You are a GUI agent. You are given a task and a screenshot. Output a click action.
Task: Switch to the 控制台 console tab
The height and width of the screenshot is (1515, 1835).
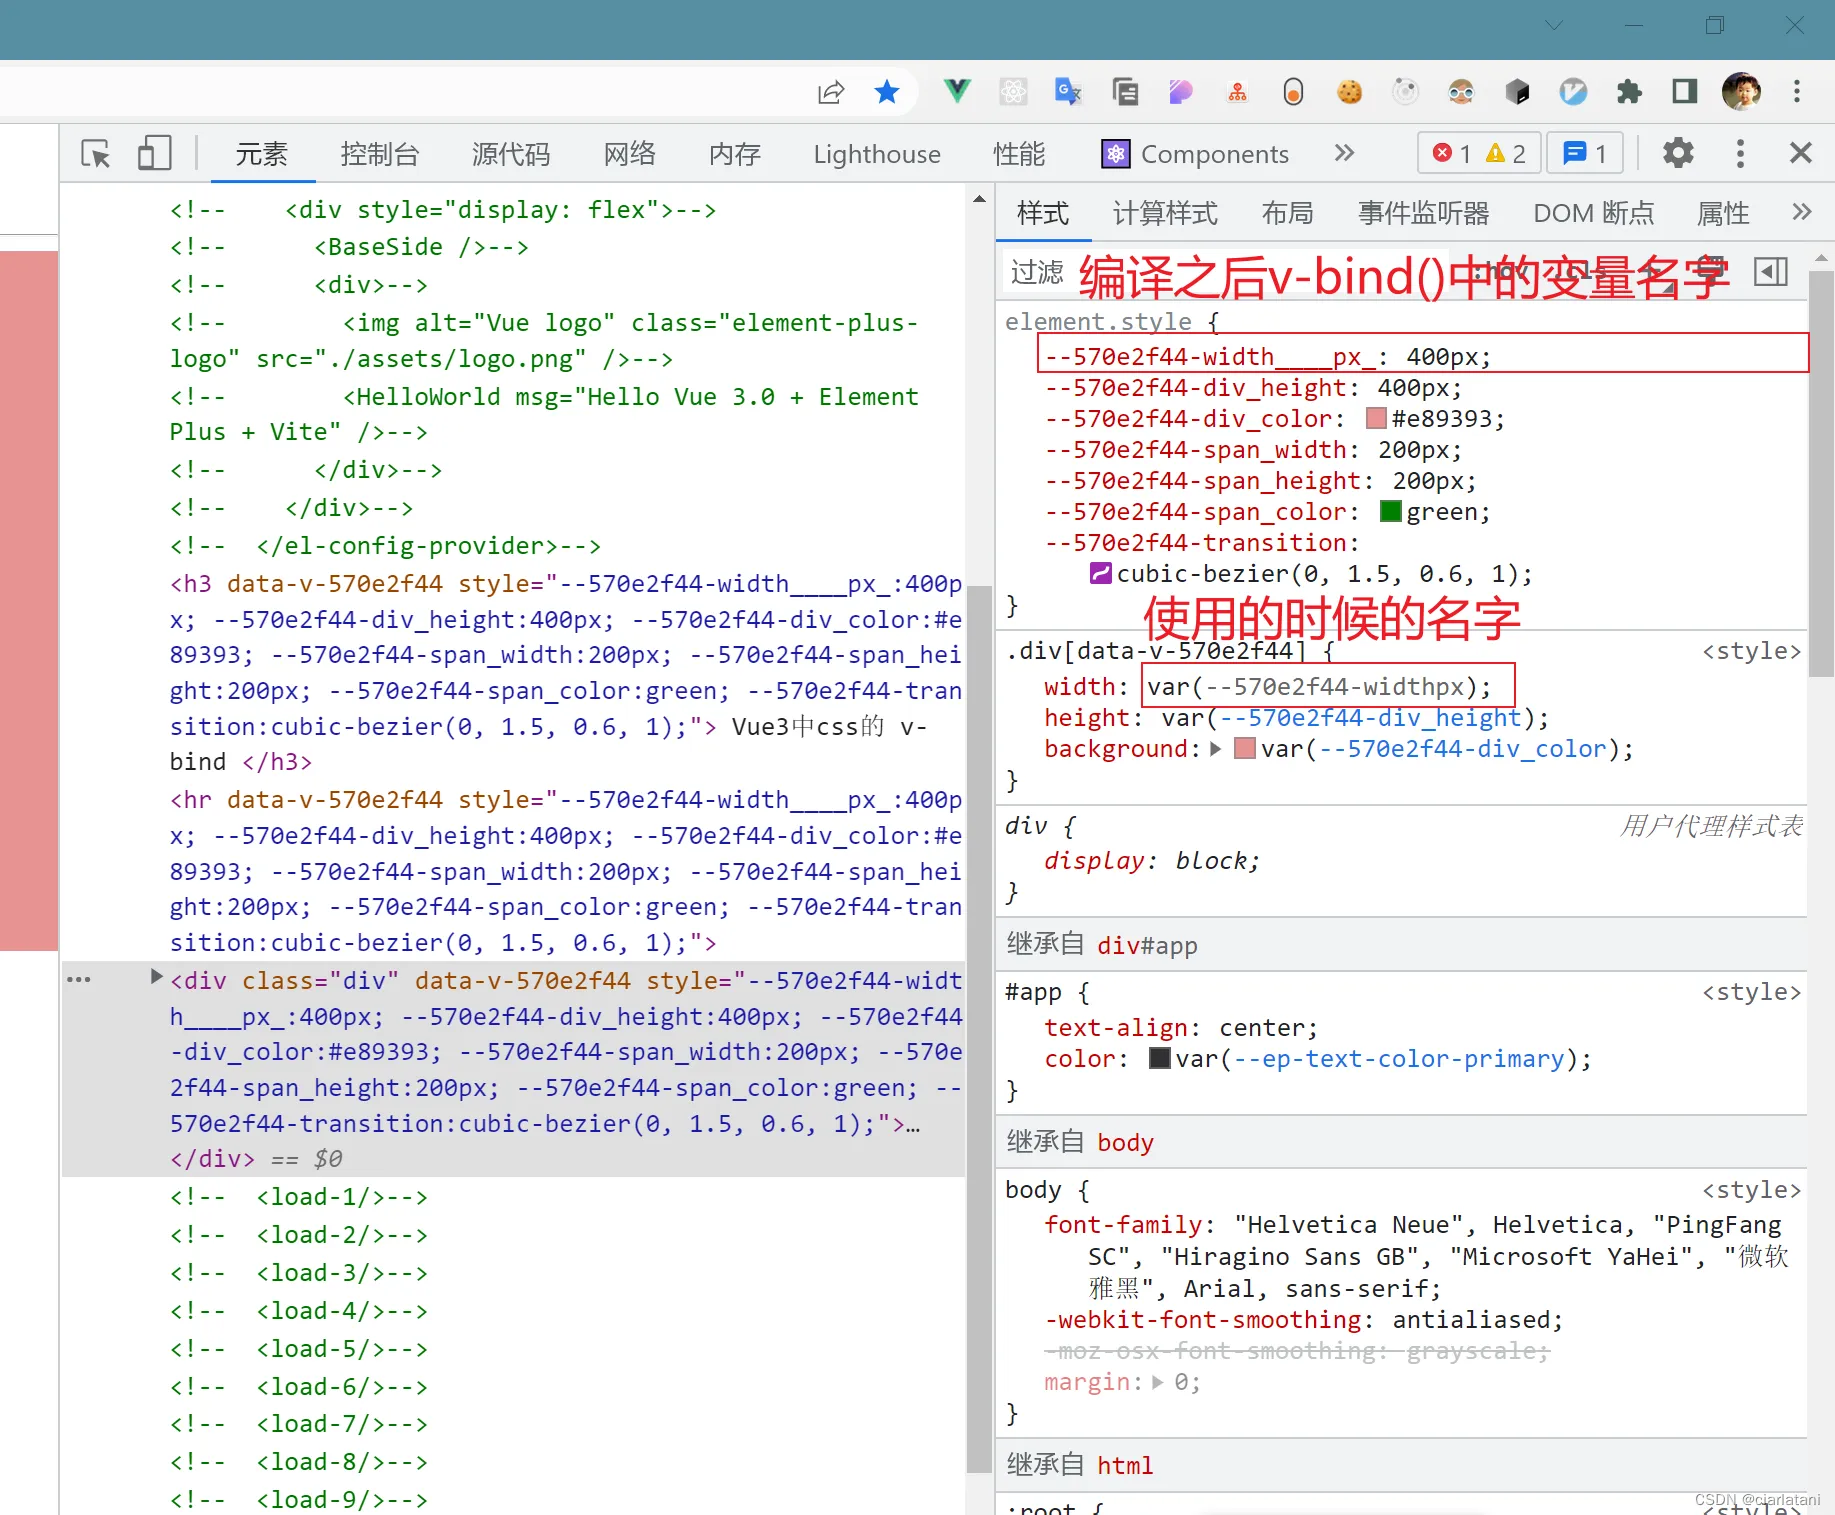pos(379,154)
